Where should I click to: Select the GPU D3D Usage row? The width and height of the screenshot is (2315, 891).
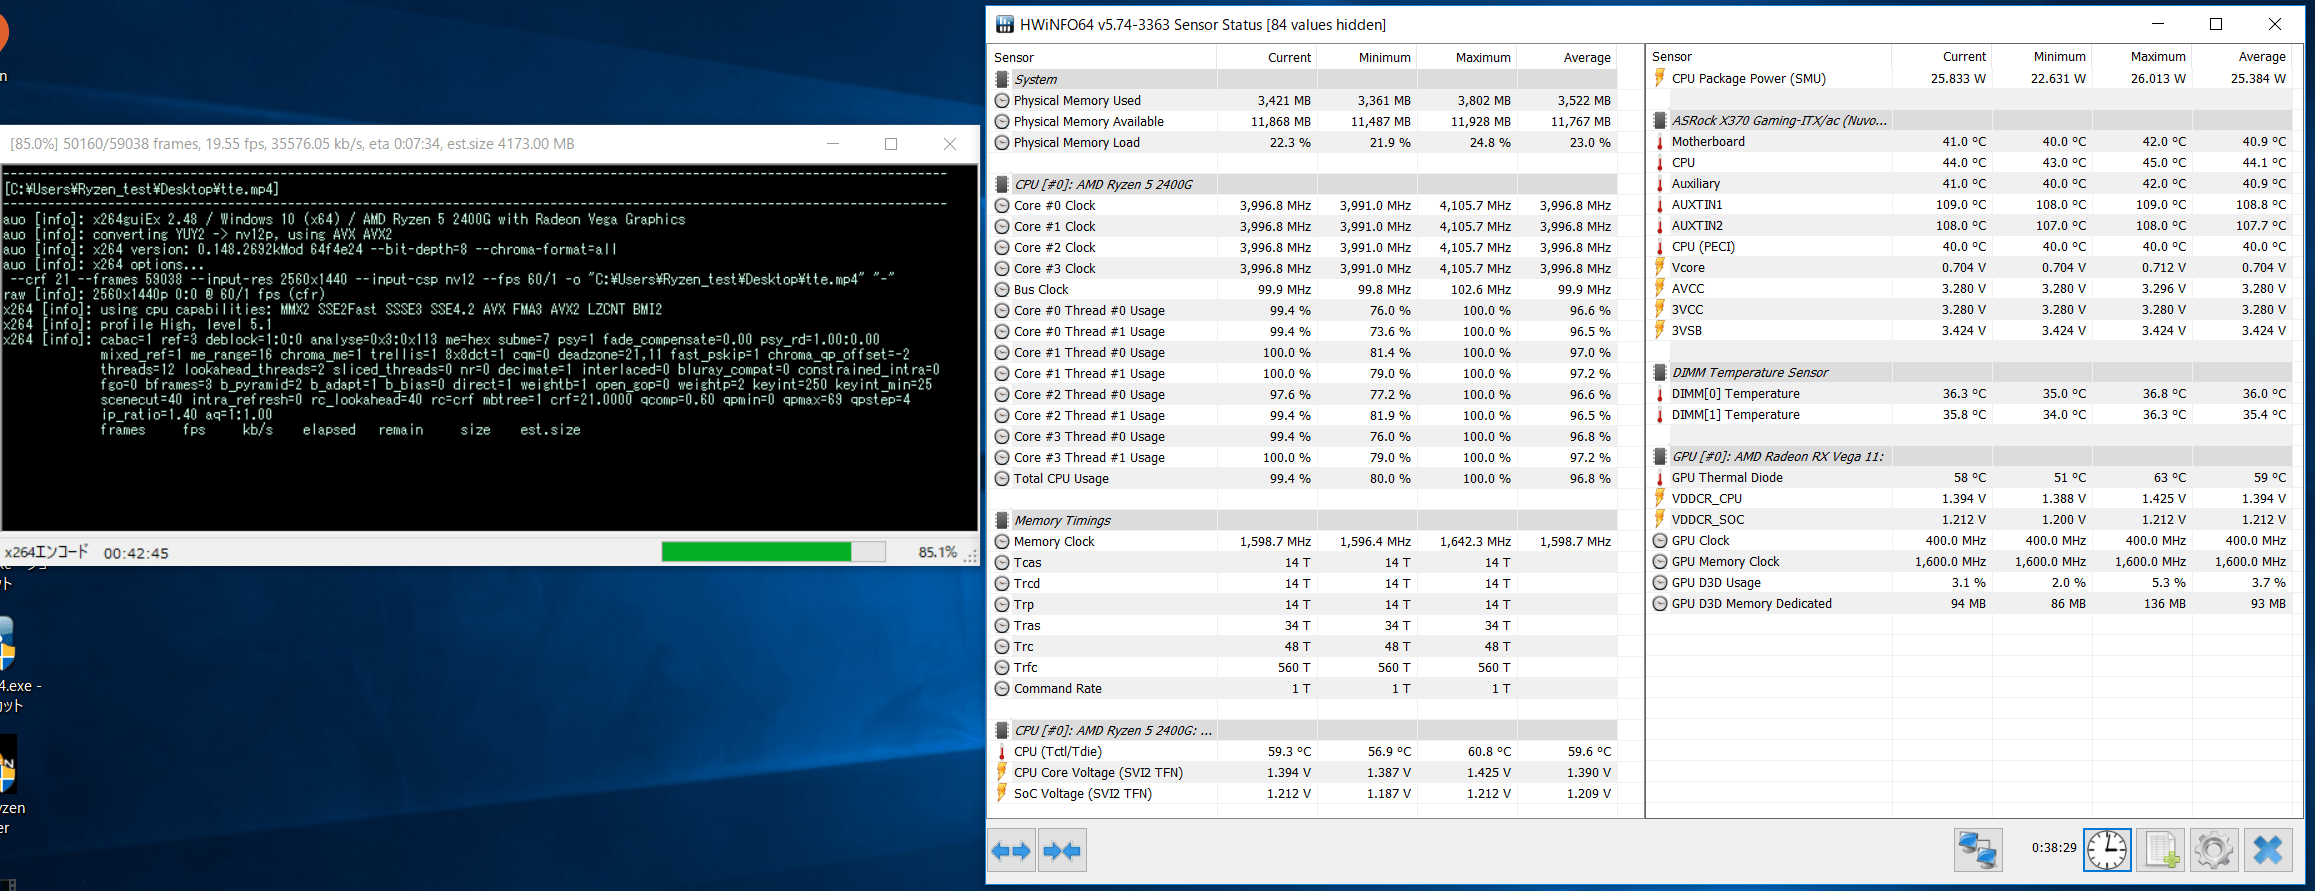(x=1969, y=582)
